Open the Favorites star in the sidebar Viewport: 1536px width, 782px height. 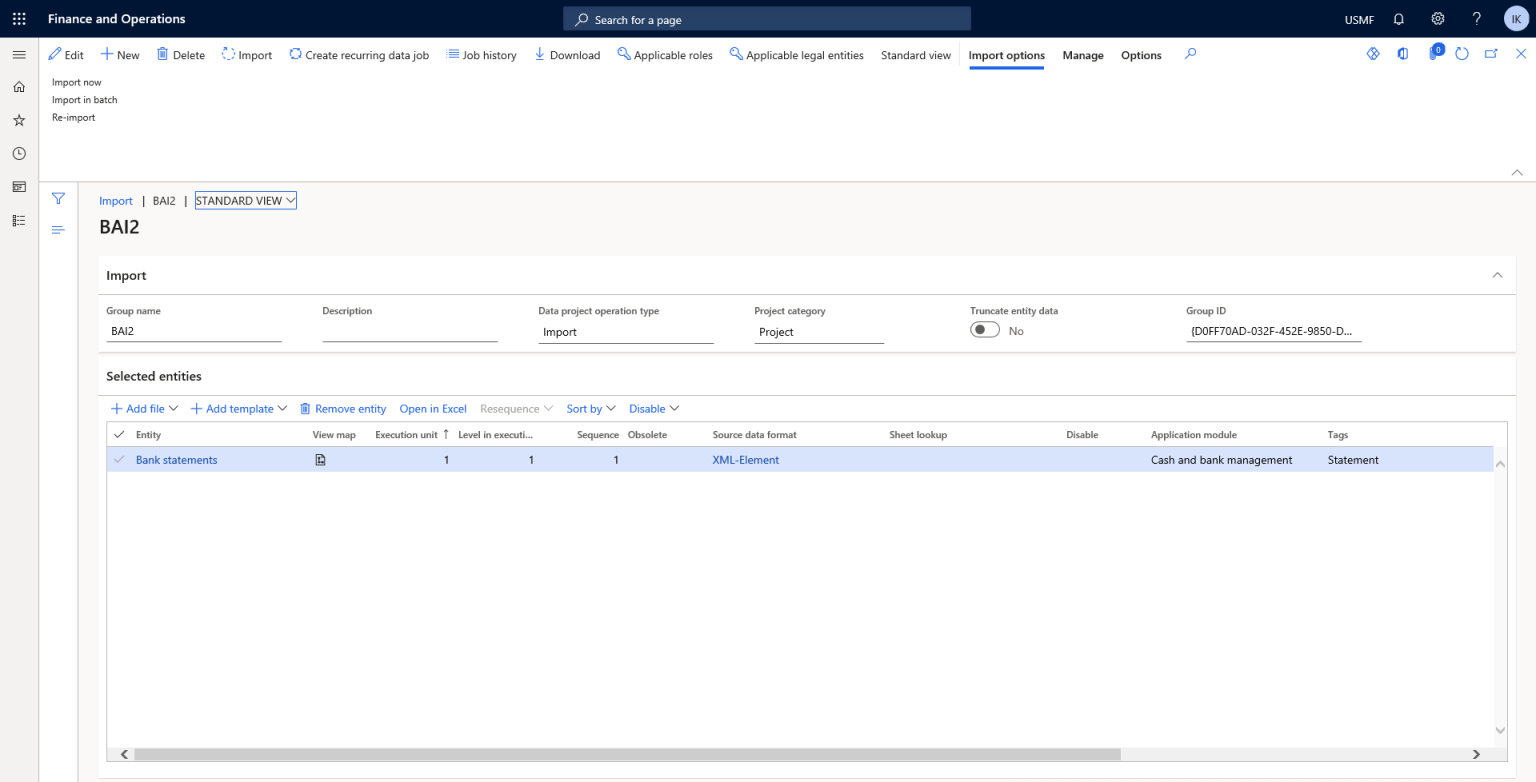18,120
